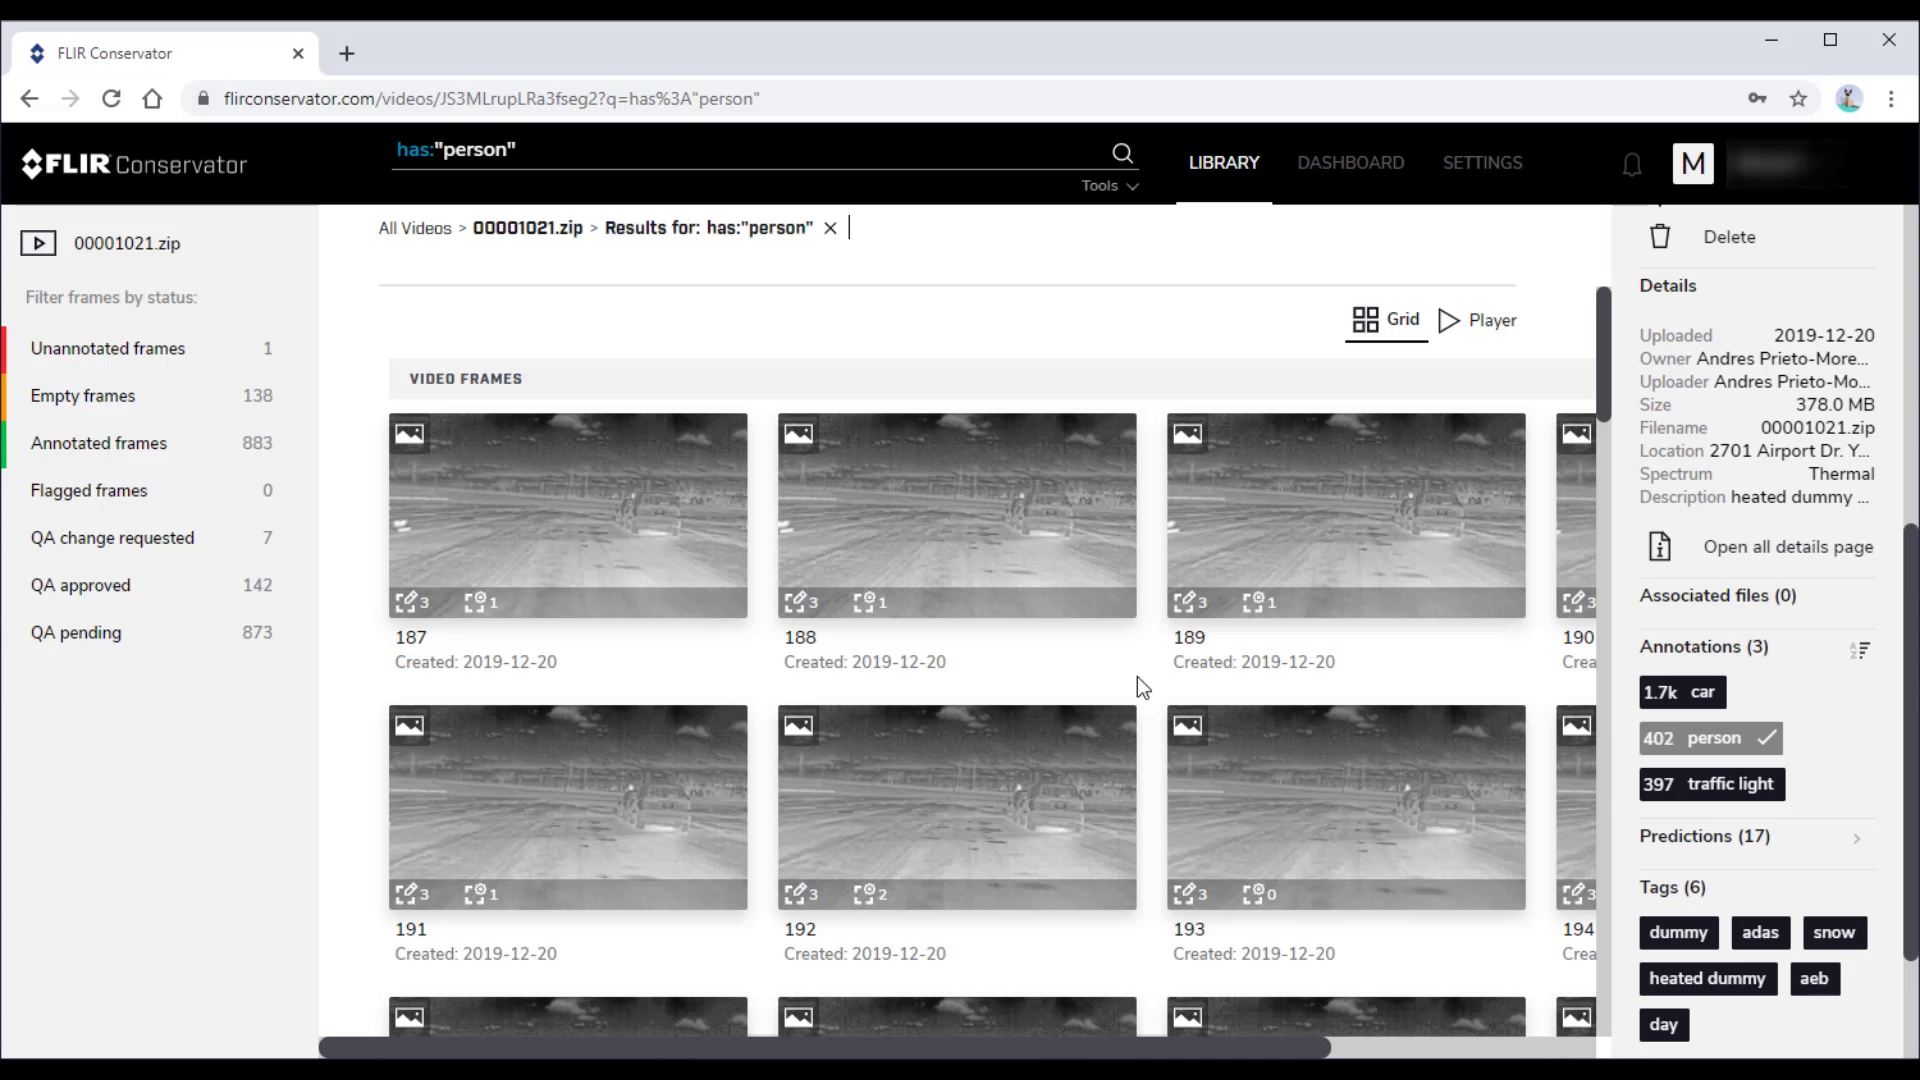Click the 00001021.zip breadcrumb link
This screenshot has height=1080, width=1920.
tap(527, 227)
